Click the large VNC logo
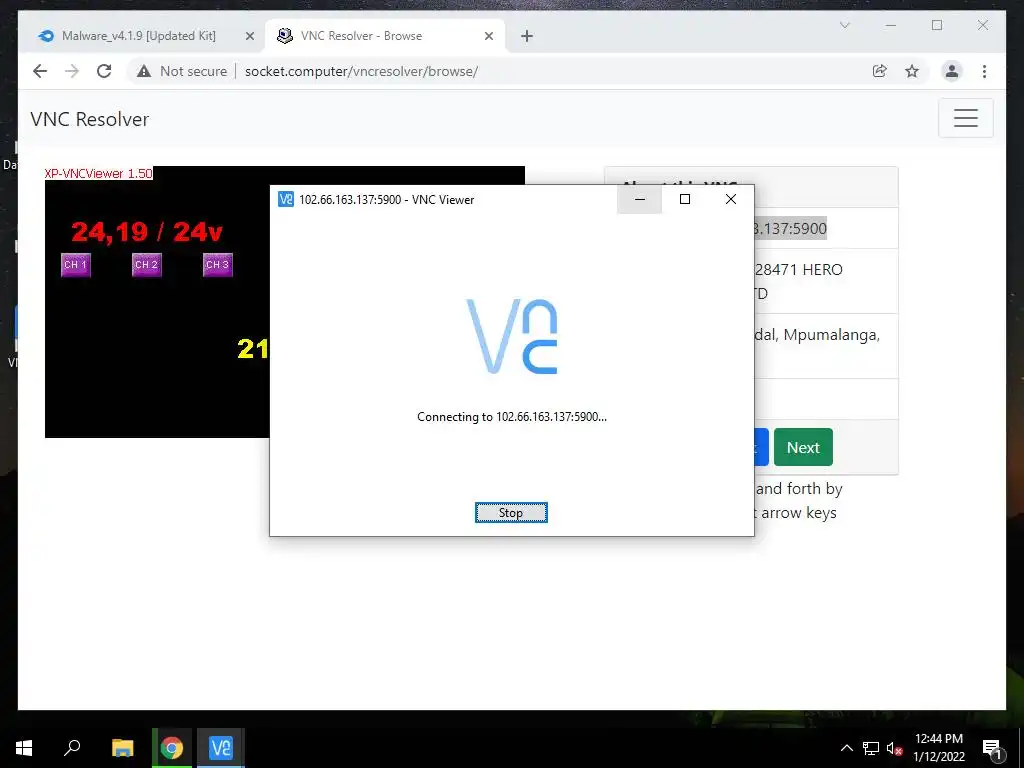 tap(511, 336)
